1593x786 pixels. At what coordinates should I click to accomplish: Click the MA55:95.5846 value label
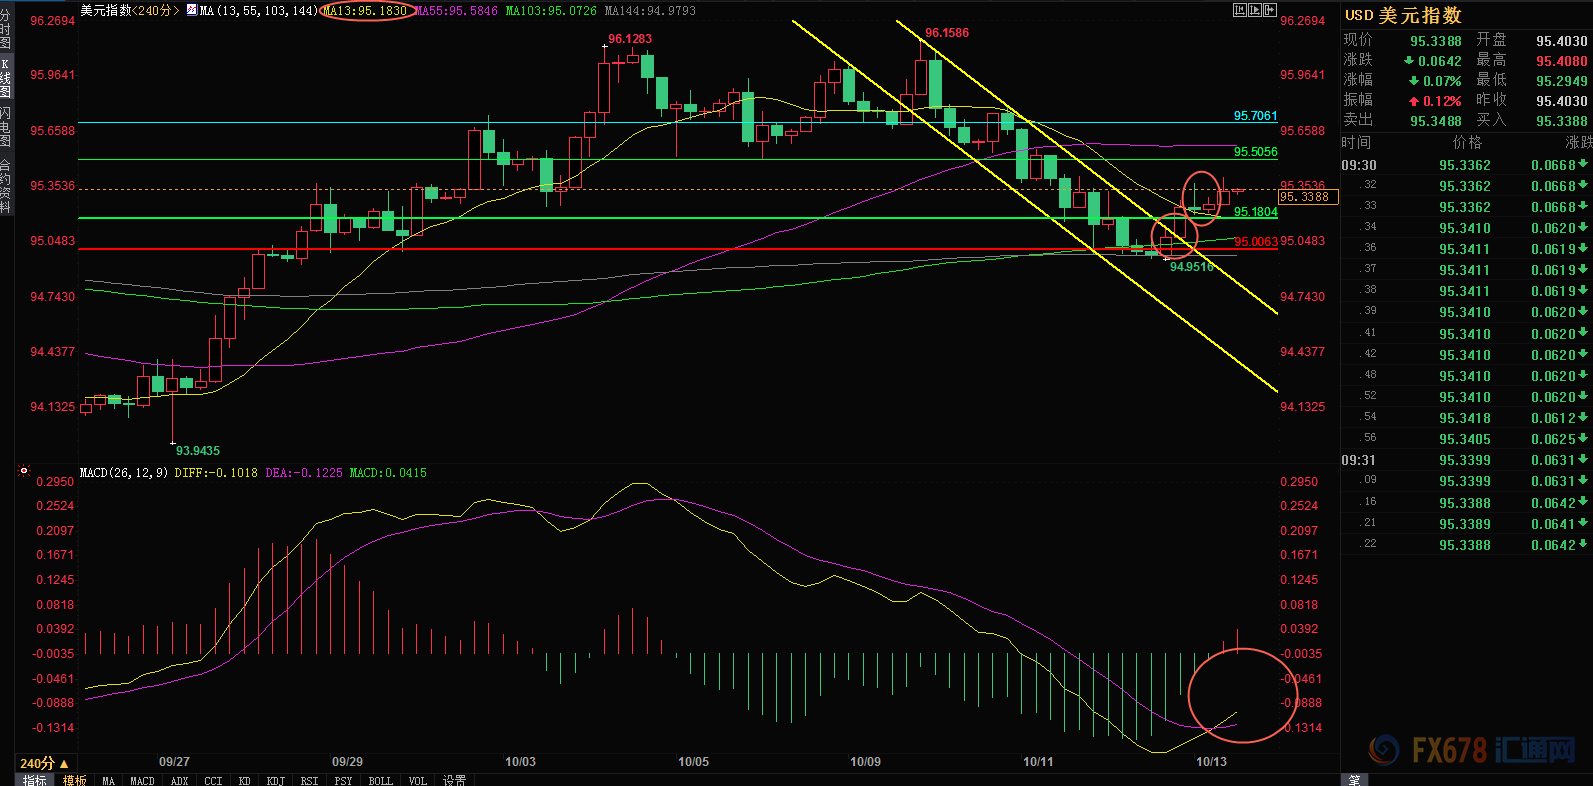click(x=456, y=10)
